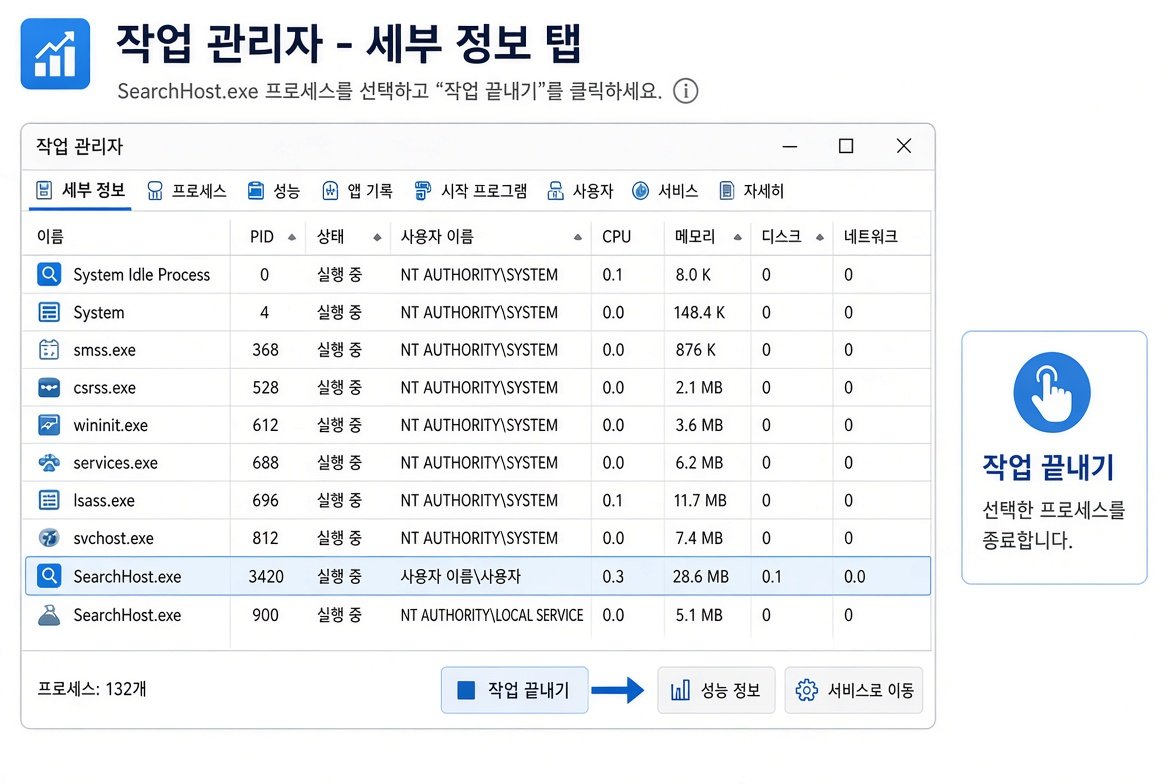1168x784 pixels.
Task: Click the 프로세스: 132개 status text
Action: [x=92, y=688]
